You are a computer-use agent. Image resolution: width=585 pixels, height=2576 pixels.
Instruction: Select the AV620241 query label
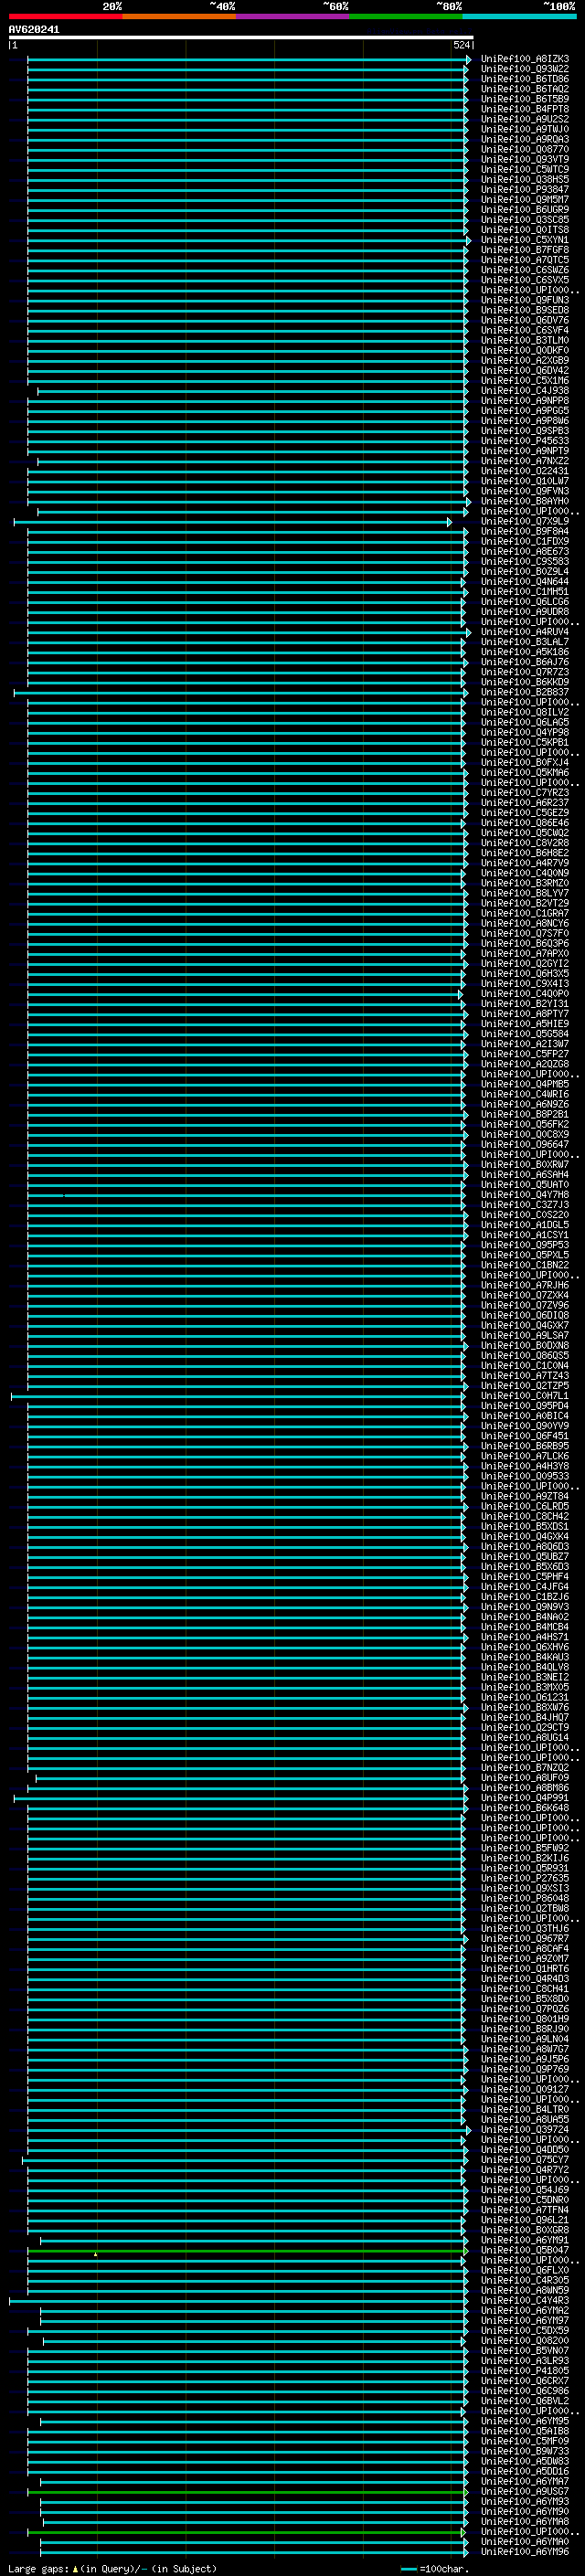click(x=34, y=29)
